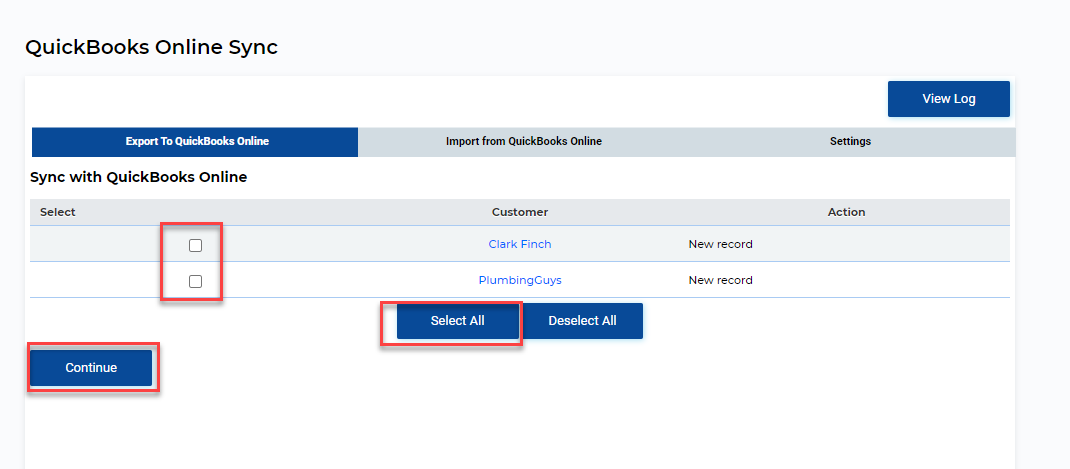
Task: Click the Continue button
Action: [x=91, y=368]
